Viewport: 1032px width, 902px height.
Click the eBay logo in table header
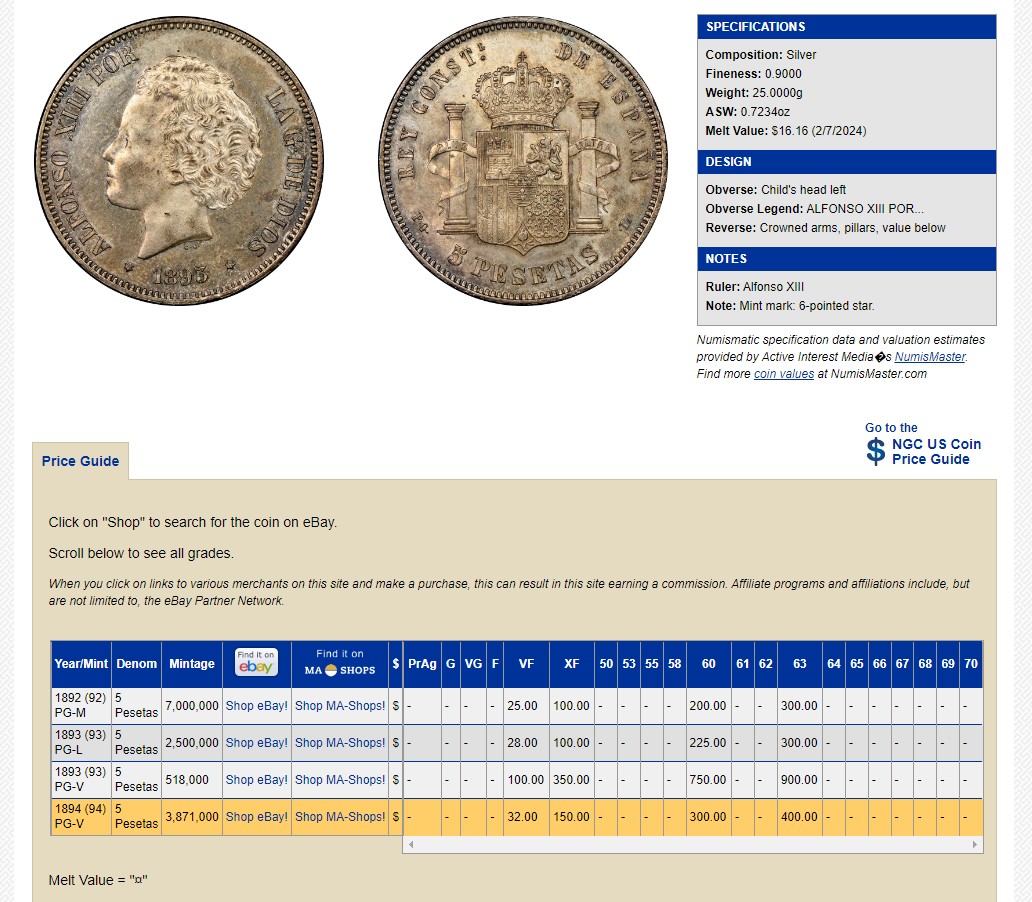[x=256, y=663]
